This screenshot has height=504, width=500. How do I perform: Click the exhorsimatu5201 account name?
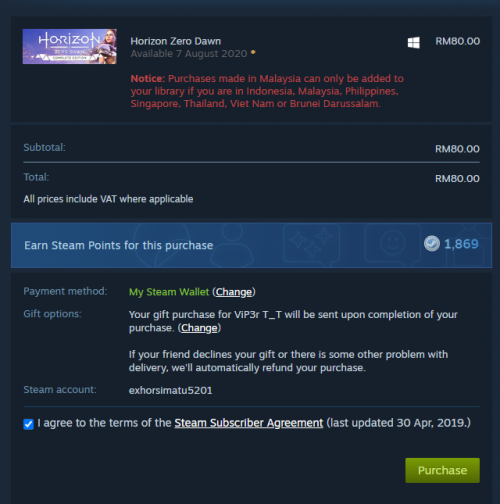[x=170, y=390]
